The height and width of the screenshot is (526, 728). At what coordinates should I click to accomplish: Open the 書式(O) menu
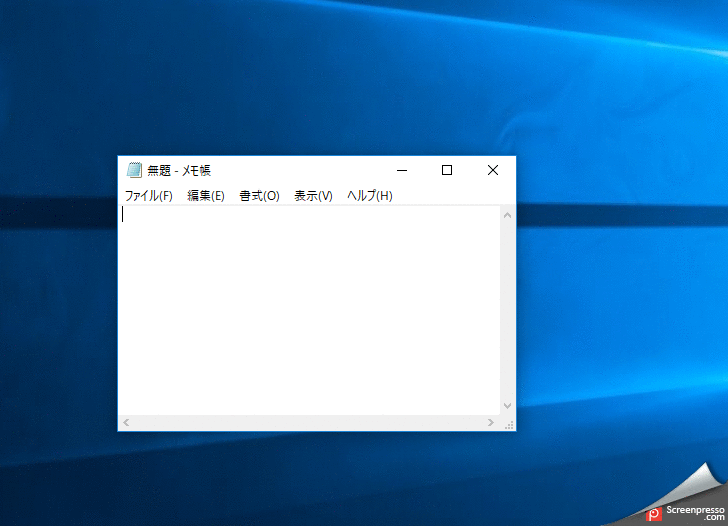[x=259, y=196]
